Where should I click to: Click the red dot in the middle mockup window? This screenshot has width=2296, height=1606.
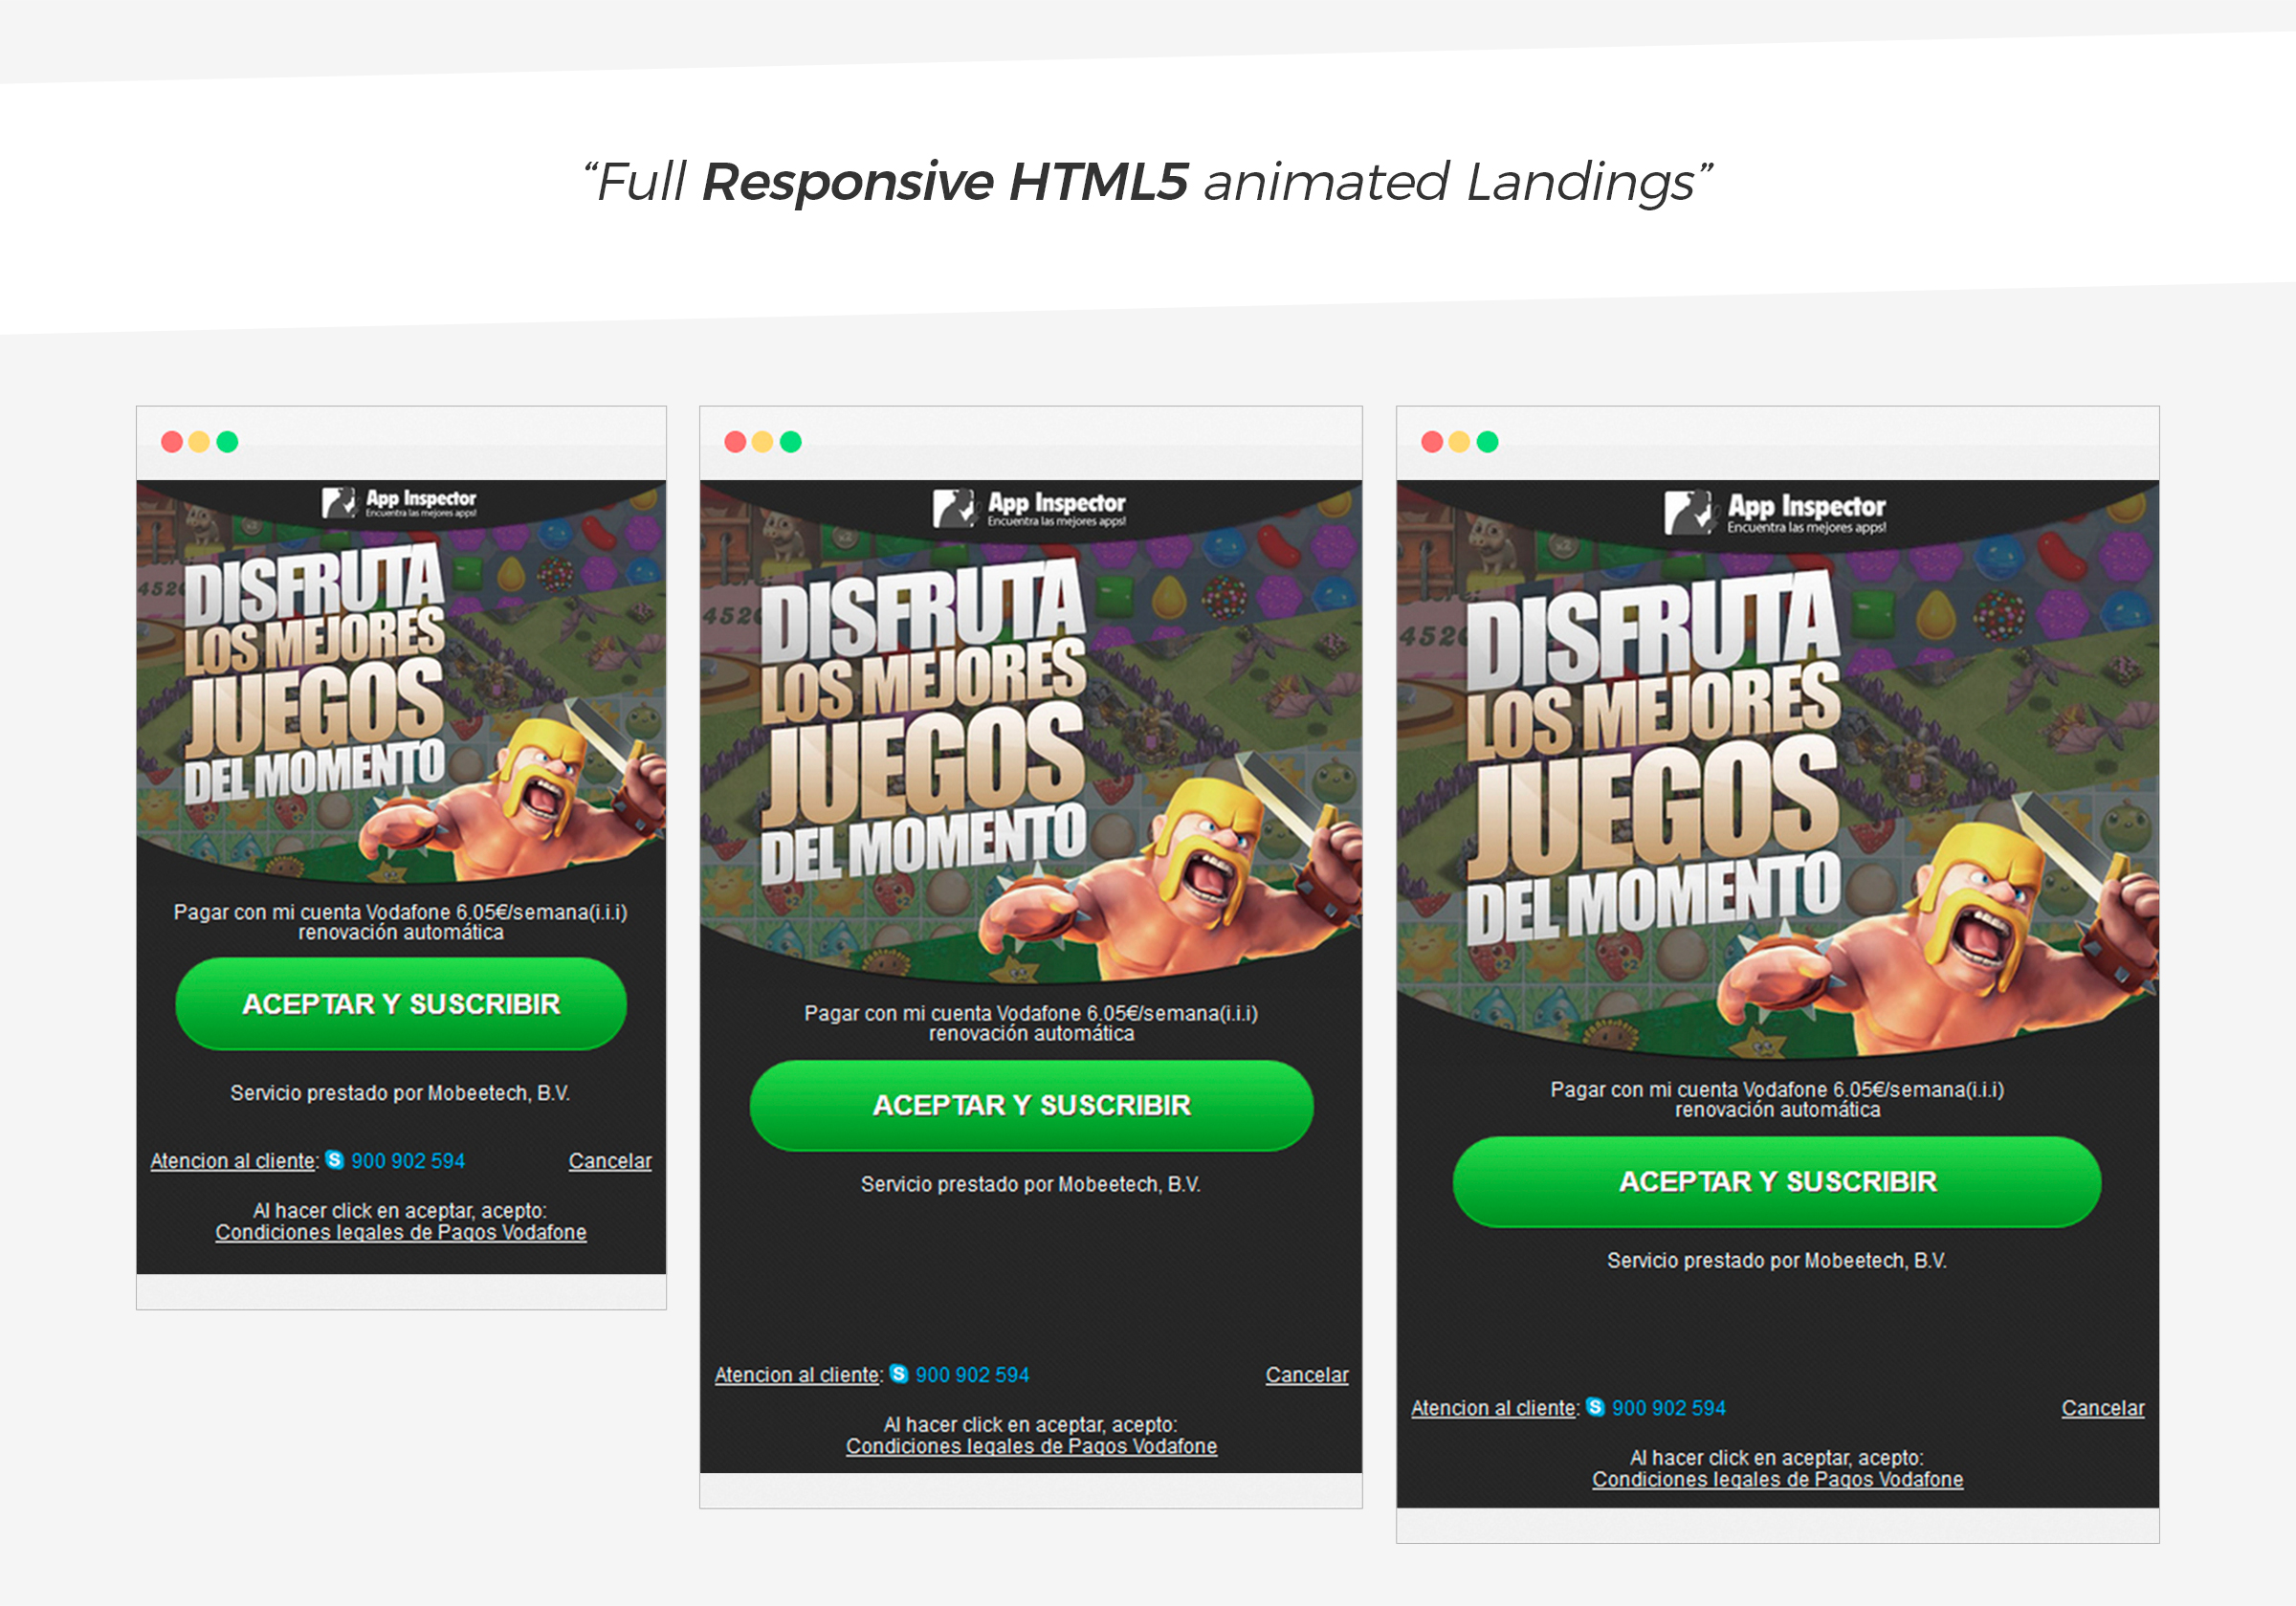pyautogui.click(x=735, y=442)
